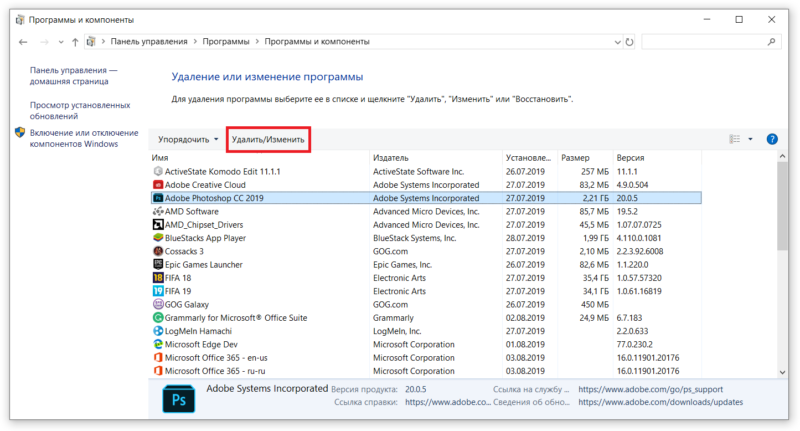Screen dimensions: 800x431
Task: Click the refresh button in address bar
Action: 630,42
